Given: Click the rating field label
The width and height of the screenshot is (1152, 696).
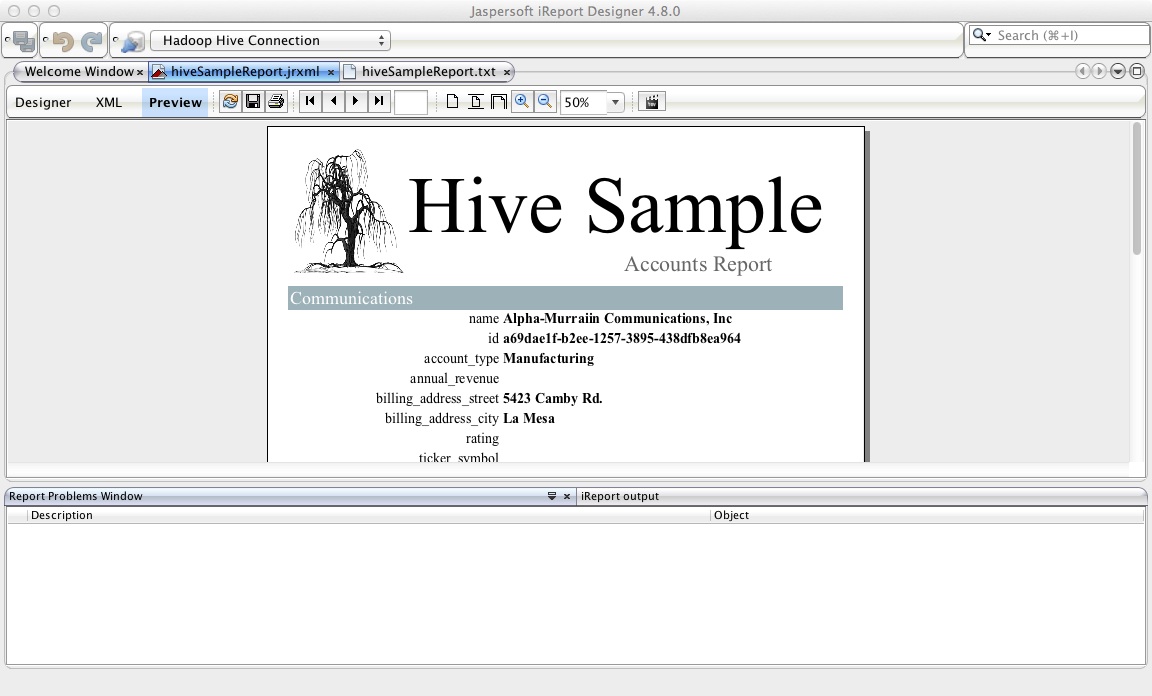Looking at the screenshot, I should (482, 438).
